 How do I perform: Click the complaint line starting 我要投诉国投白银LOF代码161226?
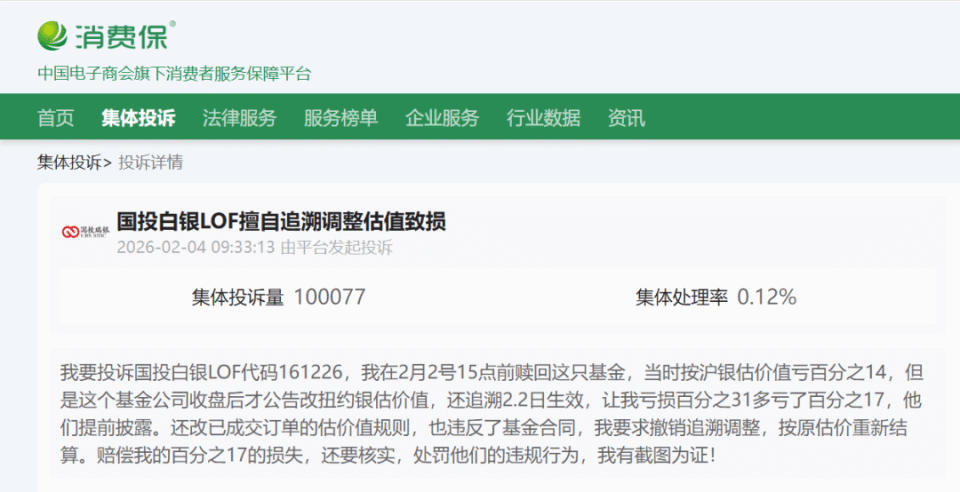492,372
